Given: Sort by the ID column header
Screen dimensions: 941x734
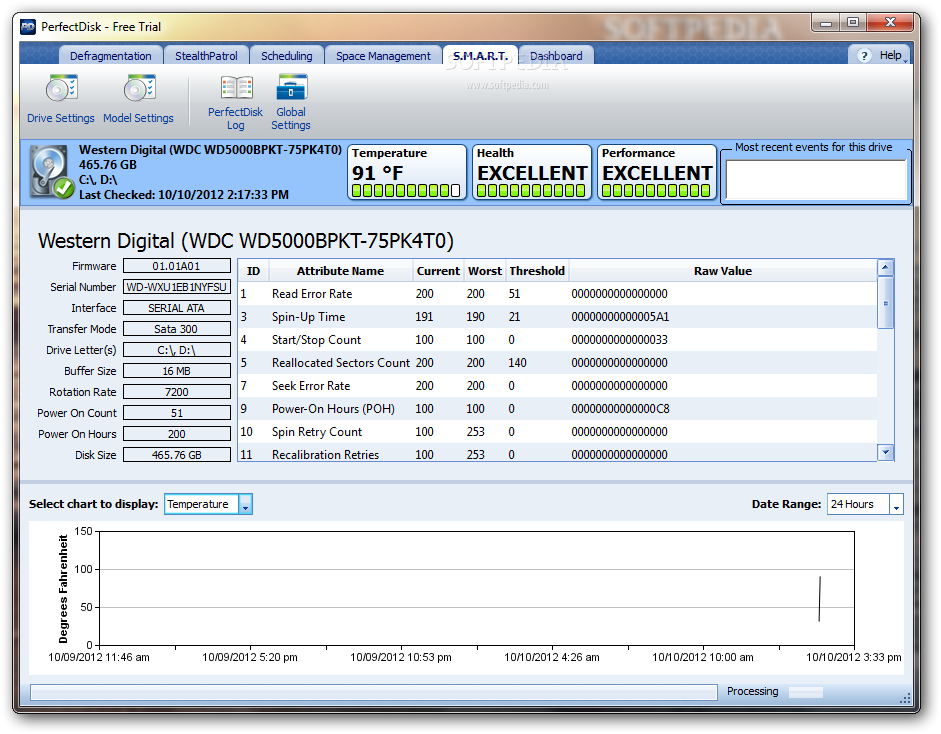Looking at the screenshot, I should tap(253, 271).
